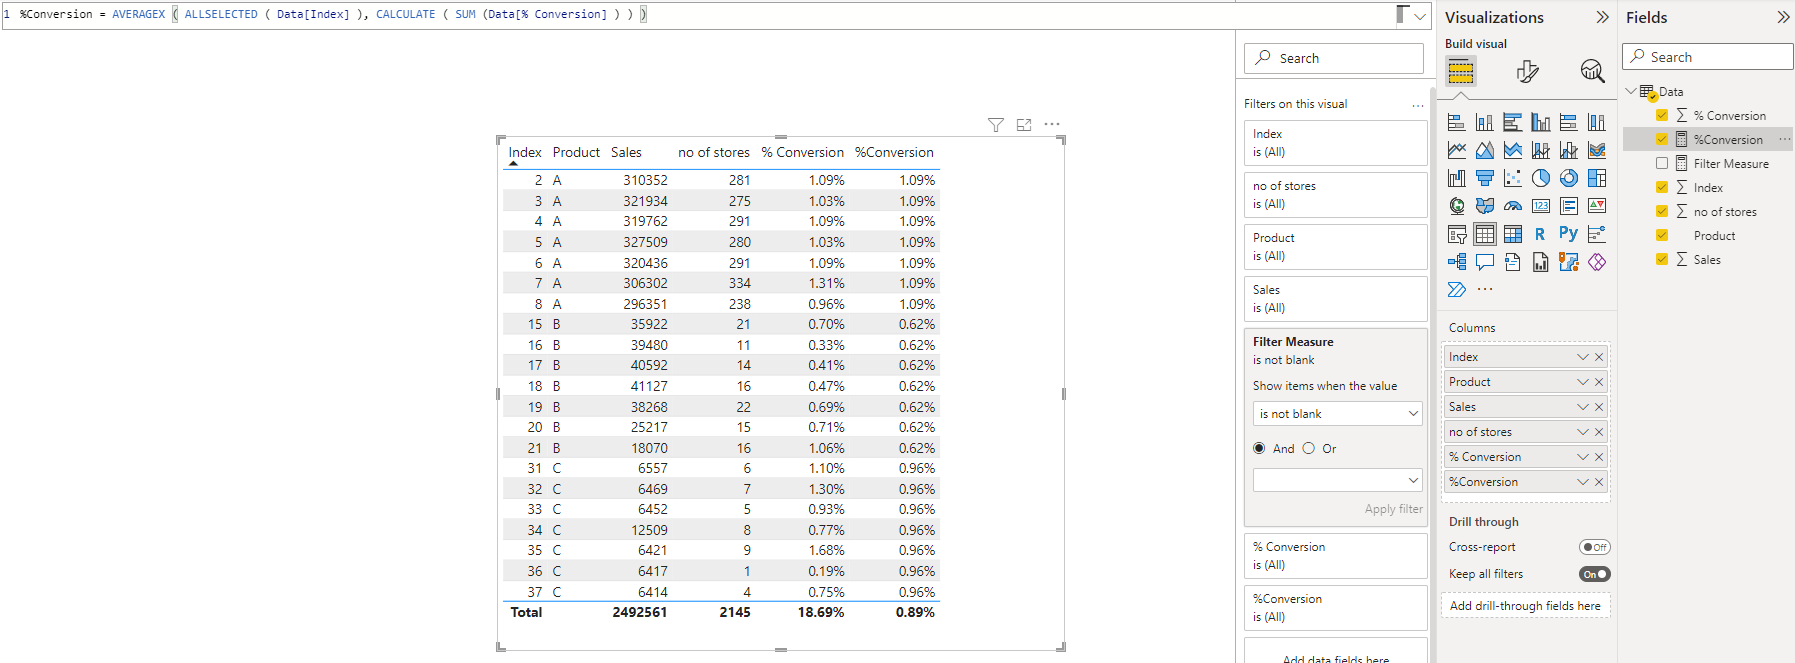The height and width of the screenshot is (663, 1795).
Task: Open dropdown of Product column well
Action: tap(1583, 382)
